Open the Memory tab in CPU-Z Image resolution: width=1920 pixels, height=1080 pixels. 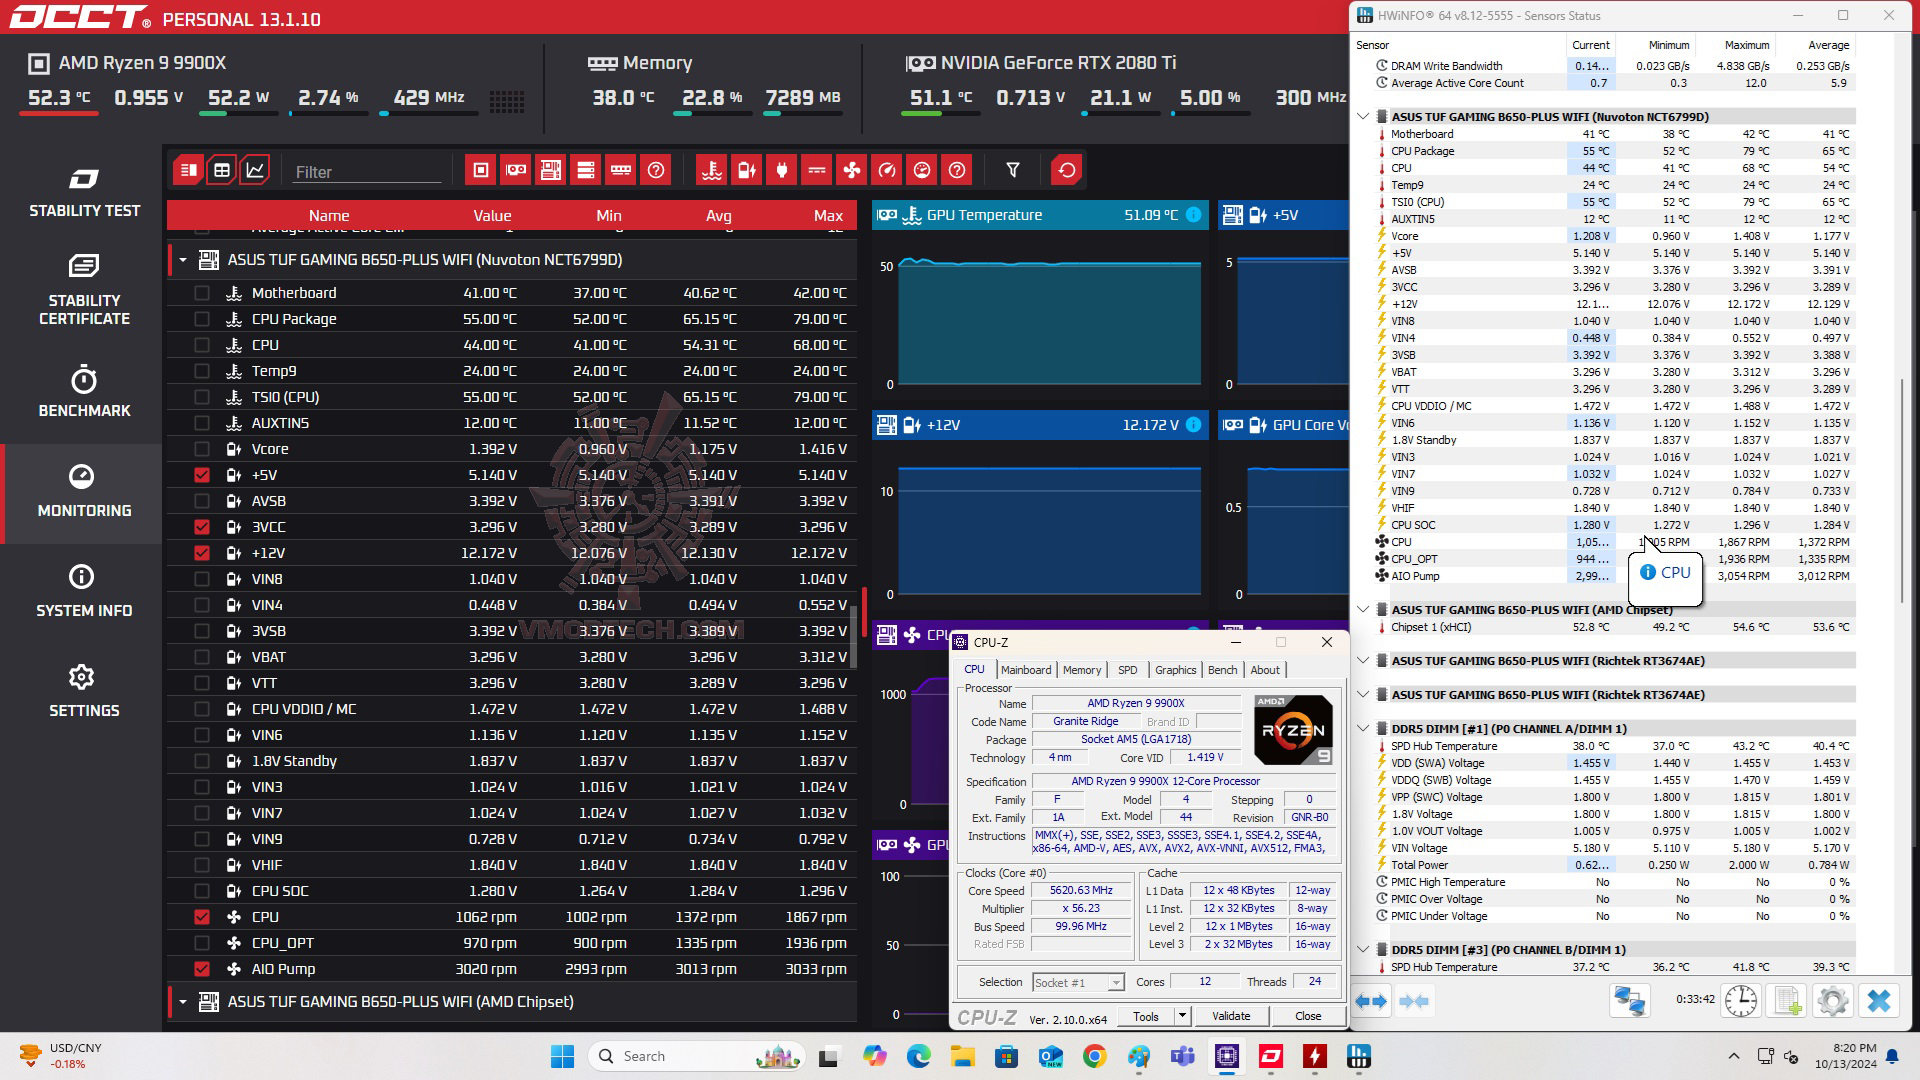(1081, 670)
